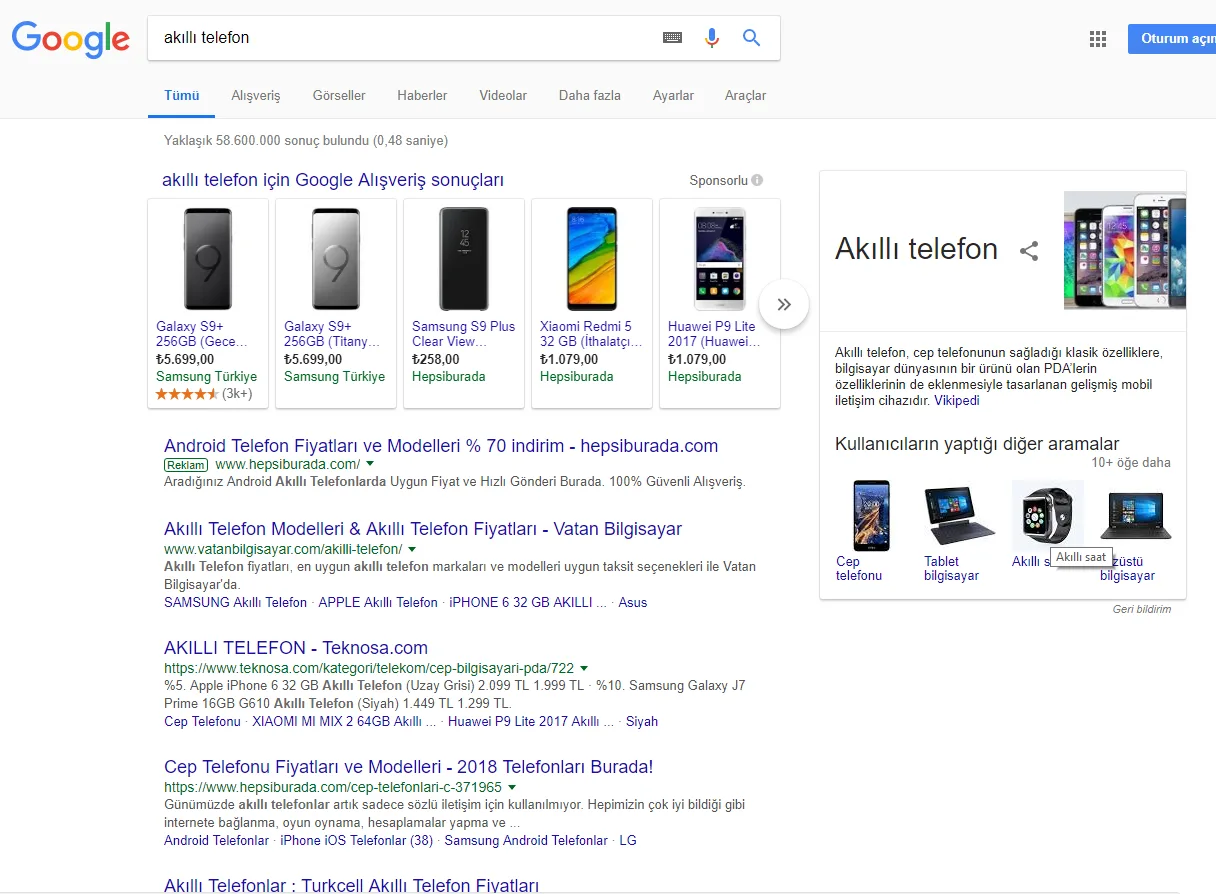Click in the search input field

point(405,38)
